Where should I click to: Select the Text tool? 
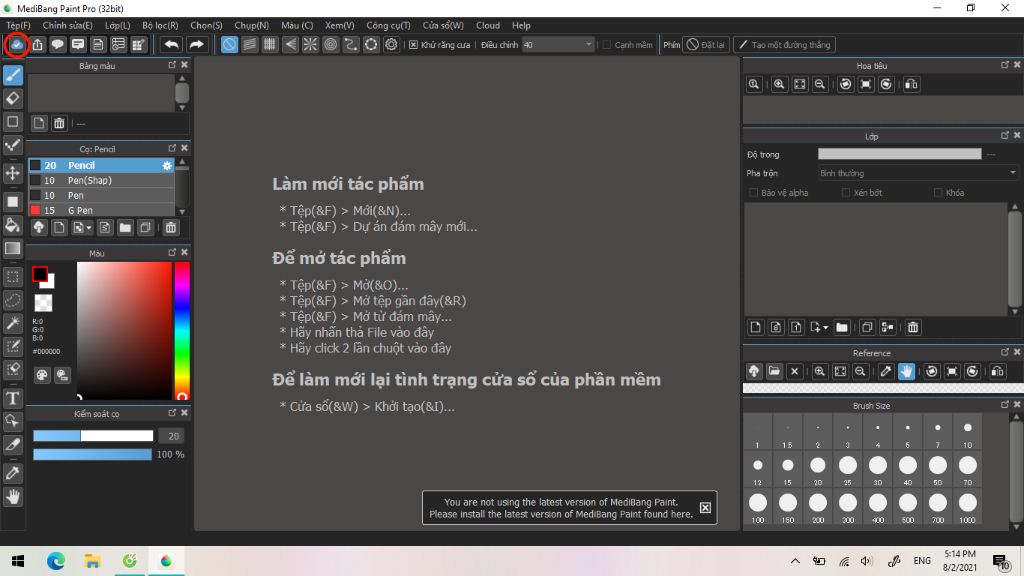12,398
